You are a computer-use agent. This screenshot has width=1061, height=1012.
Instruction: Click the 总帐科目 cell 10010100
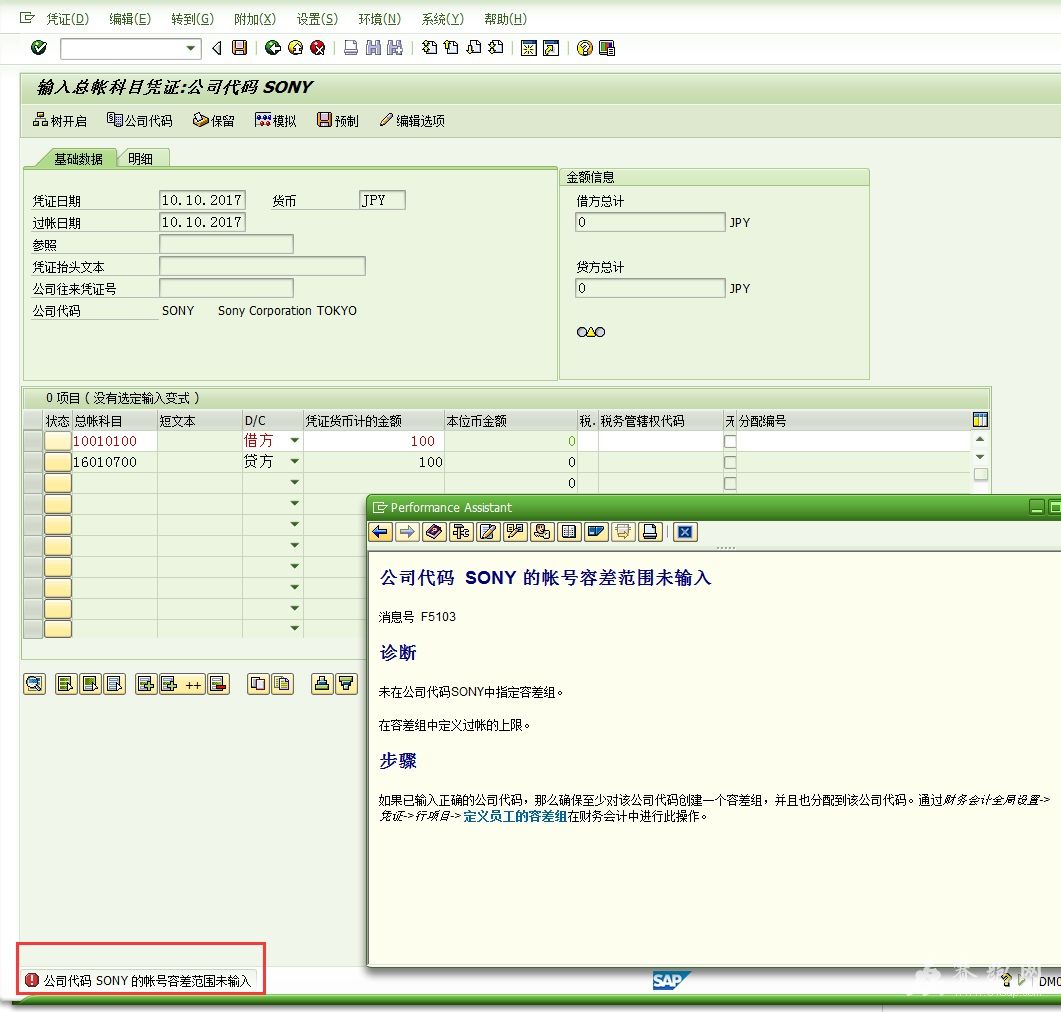(x=114, y=441)
